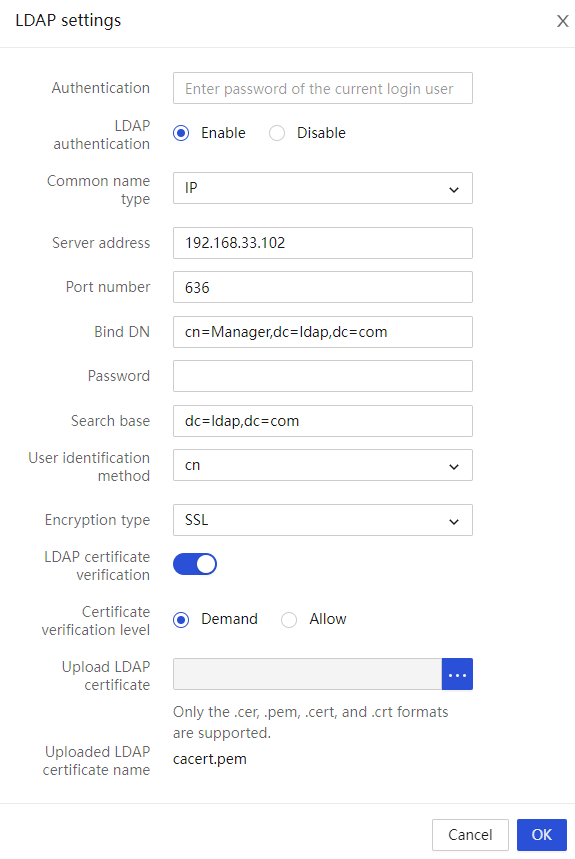Screen dimensions: 575x859
Task: Select Disable for LDAP authentication
Action: [277, 133]
